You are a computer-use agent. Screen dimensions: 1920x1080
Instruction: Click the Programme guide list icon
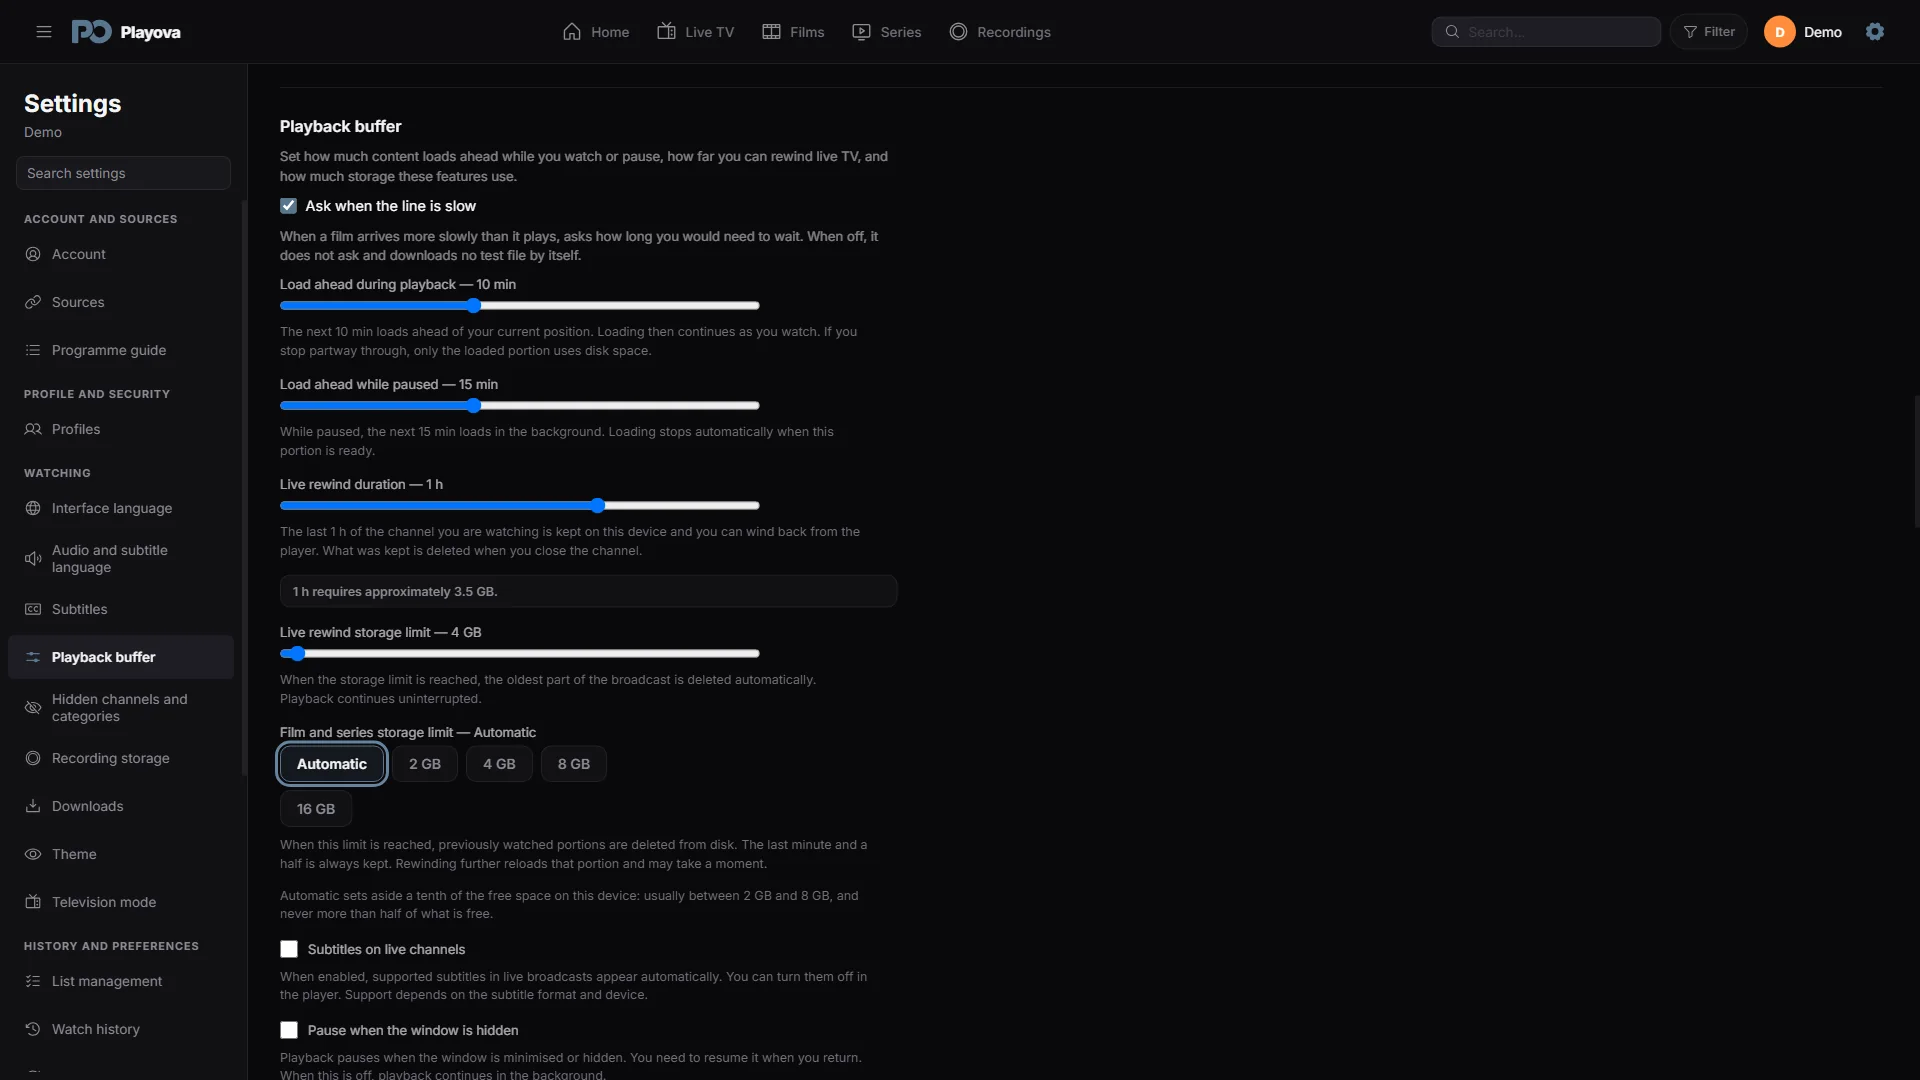(33, 350)
